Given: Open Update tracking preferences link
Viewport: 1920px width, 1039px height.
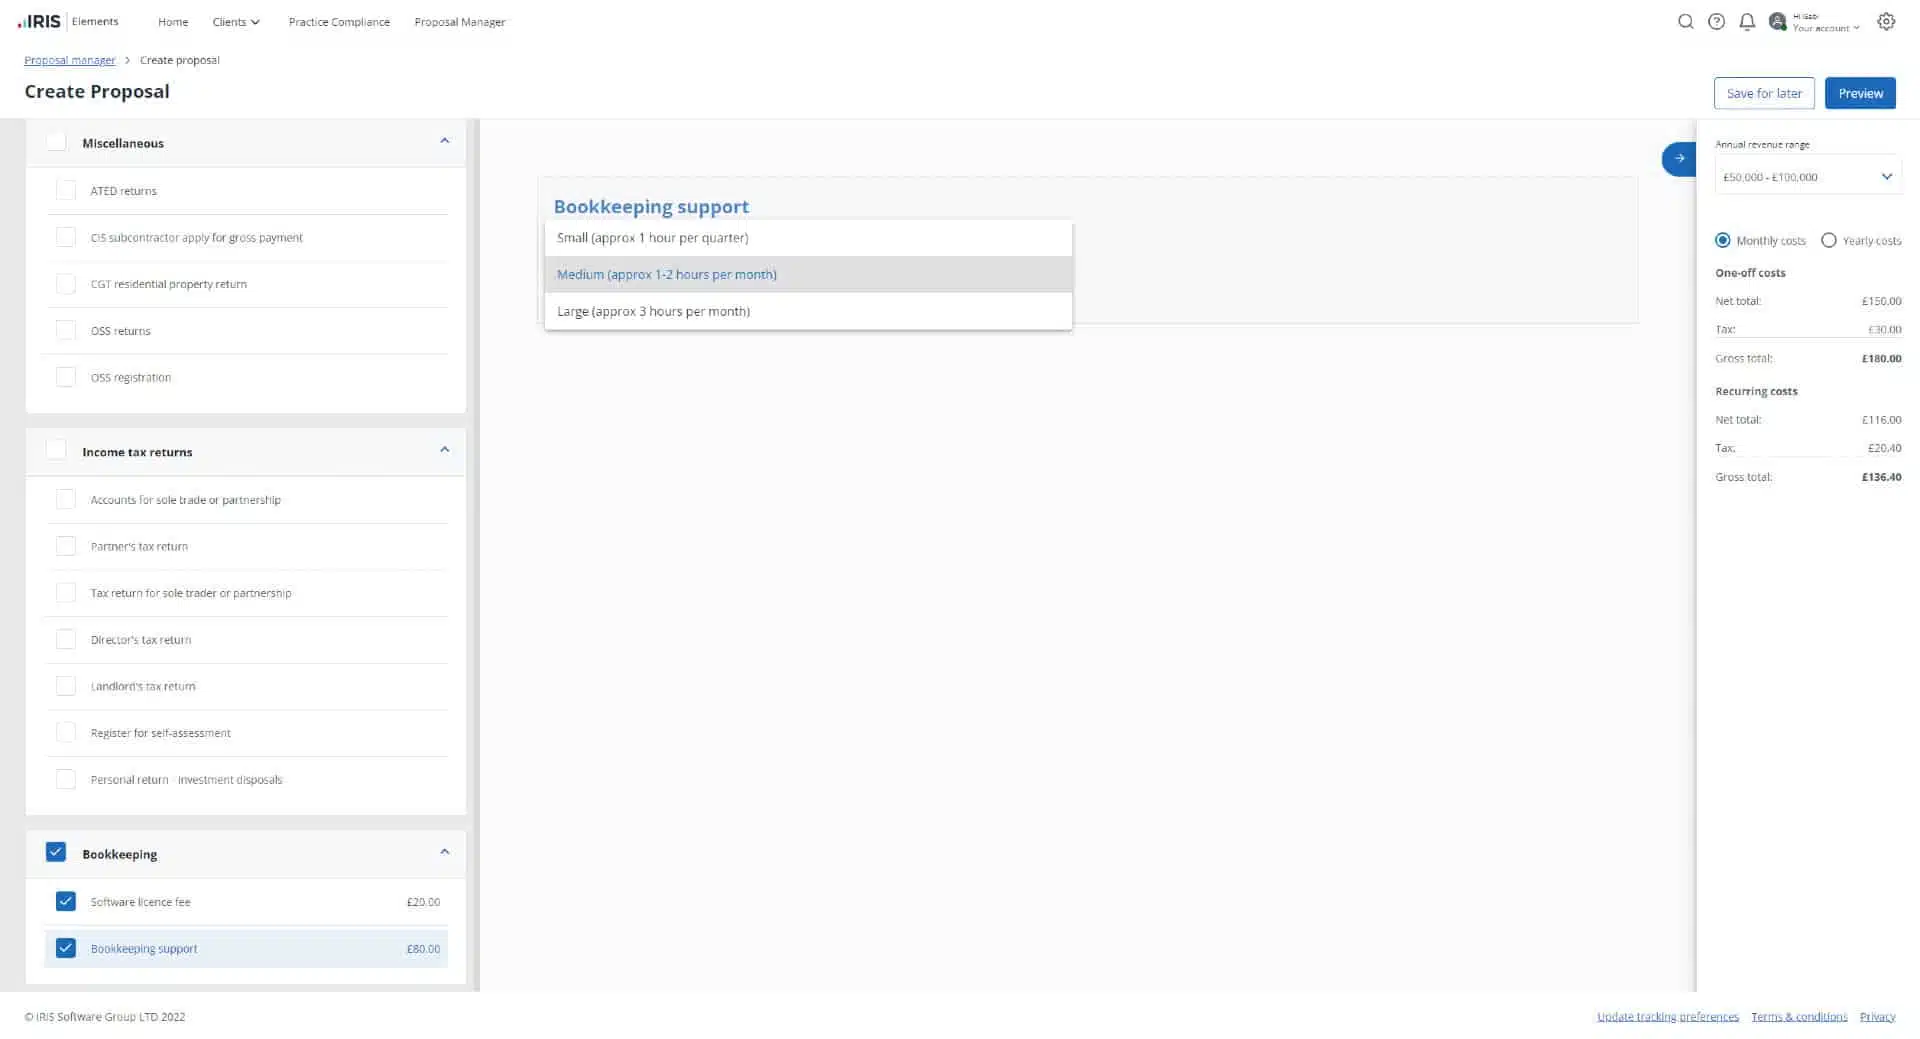Looking at the screenshot, I should [x=1668, y=1017].
